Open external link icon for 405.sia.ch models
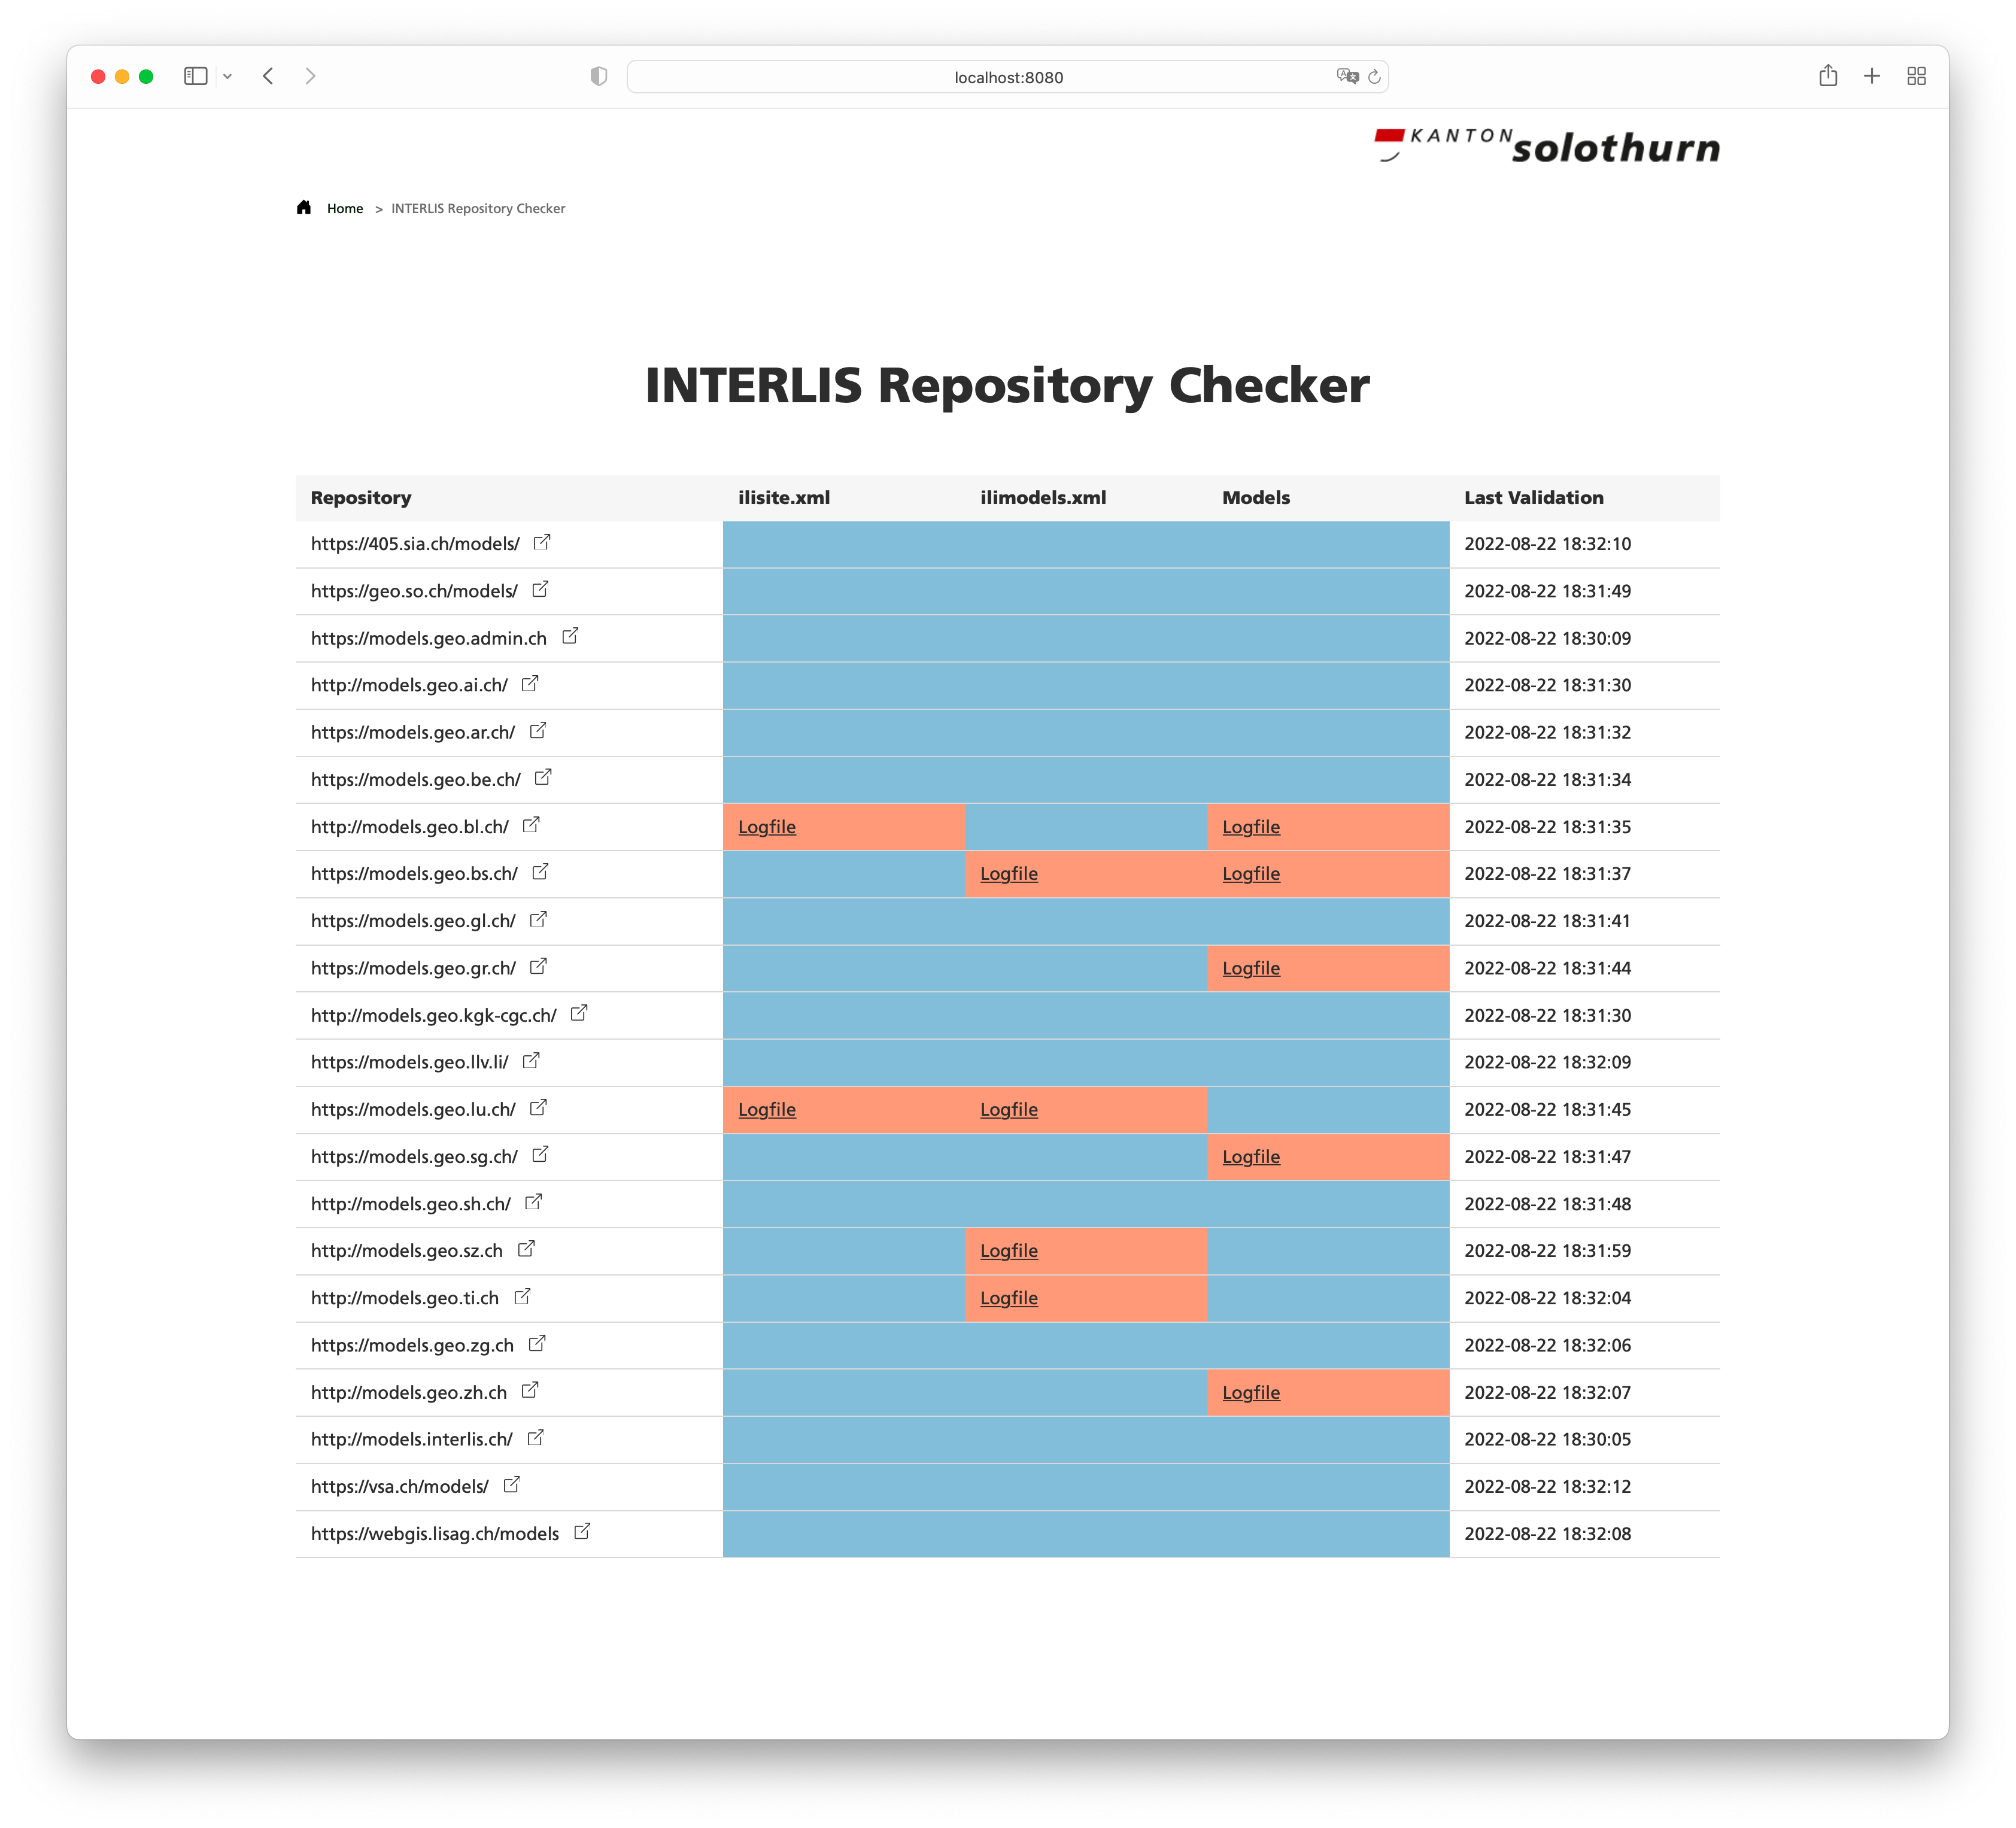This screenshot has height=1828, width=2016. coord(542,542)
